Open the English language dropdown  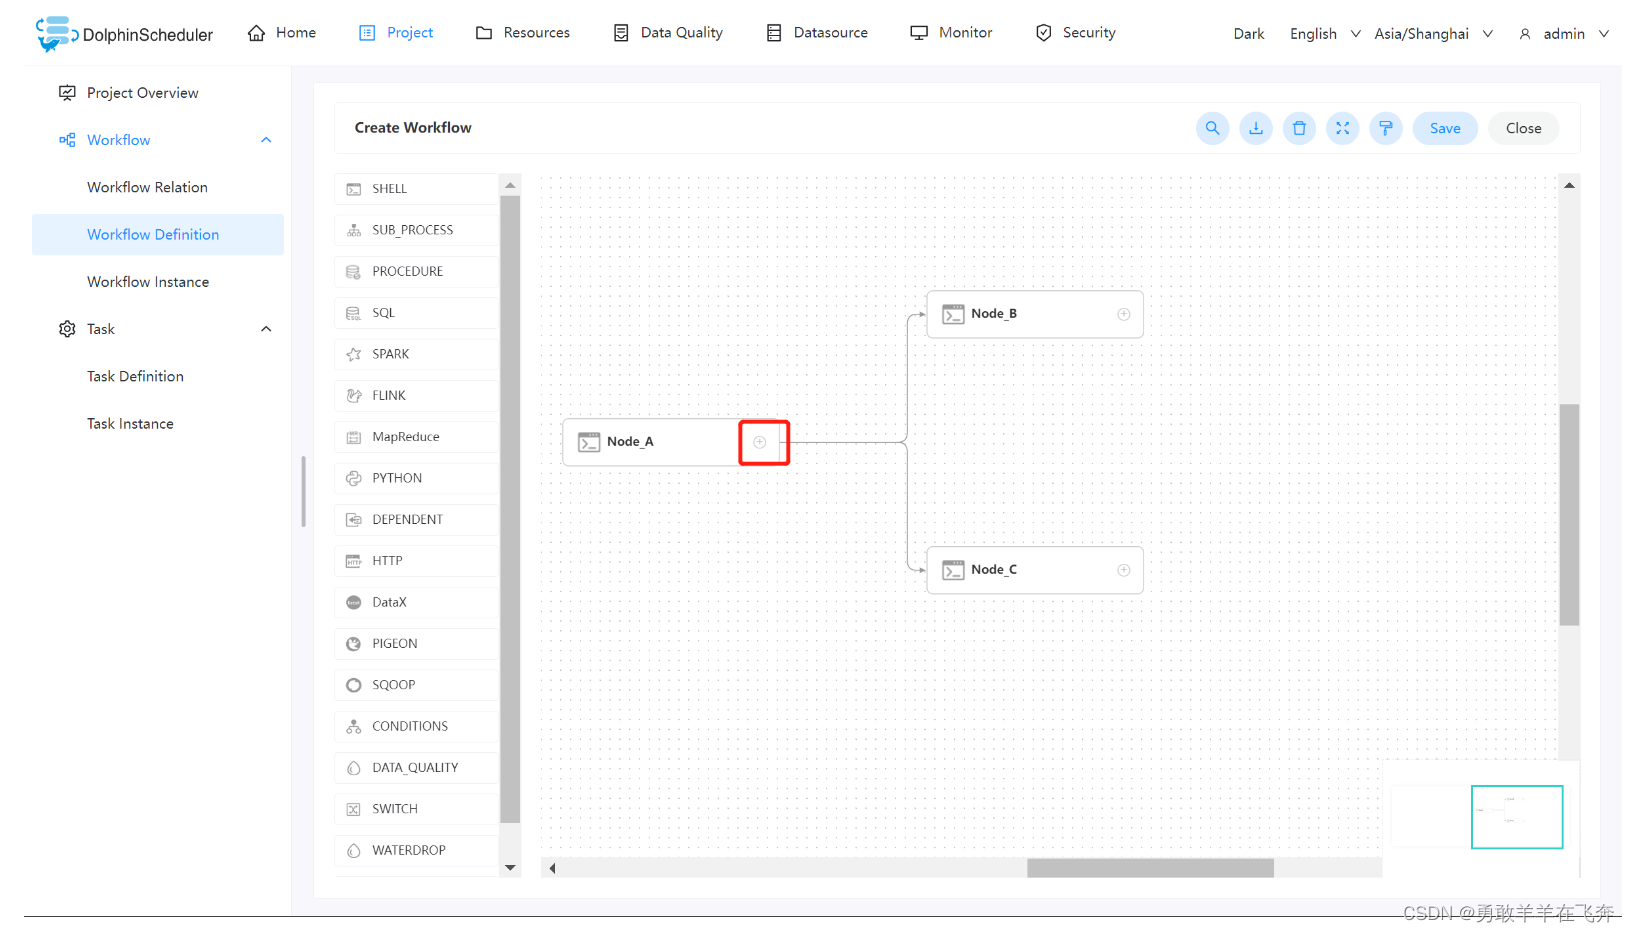pos(1324,34)
